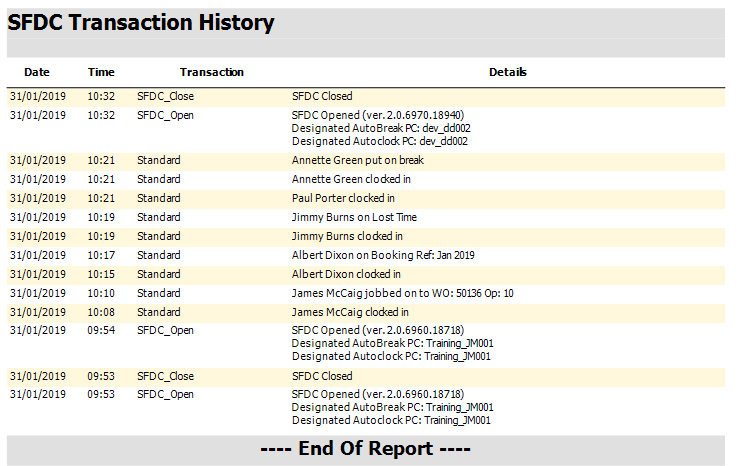Click the 10:15 time cell
This screenshot has width=739, height=466.
(x=101, y=274)
